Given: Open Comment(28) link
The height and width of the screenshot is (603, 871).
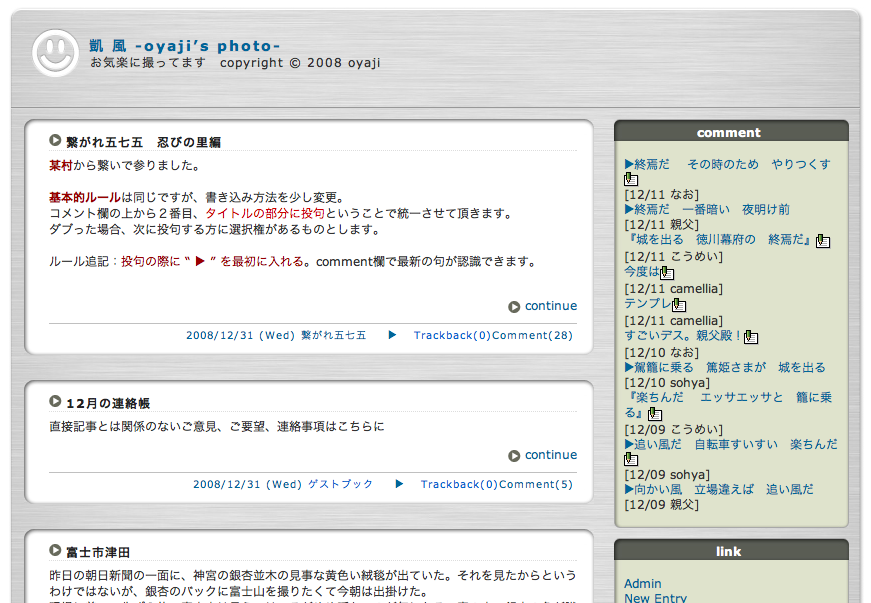Looking at the screenshot, I should (532, 335).
